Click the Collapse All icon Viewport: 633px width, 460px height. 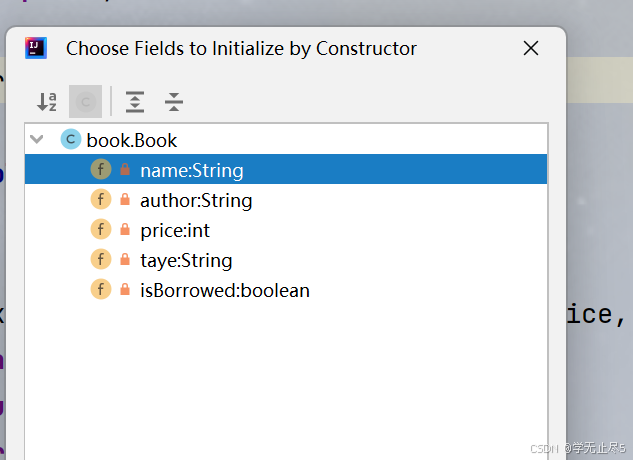point(174,101)
